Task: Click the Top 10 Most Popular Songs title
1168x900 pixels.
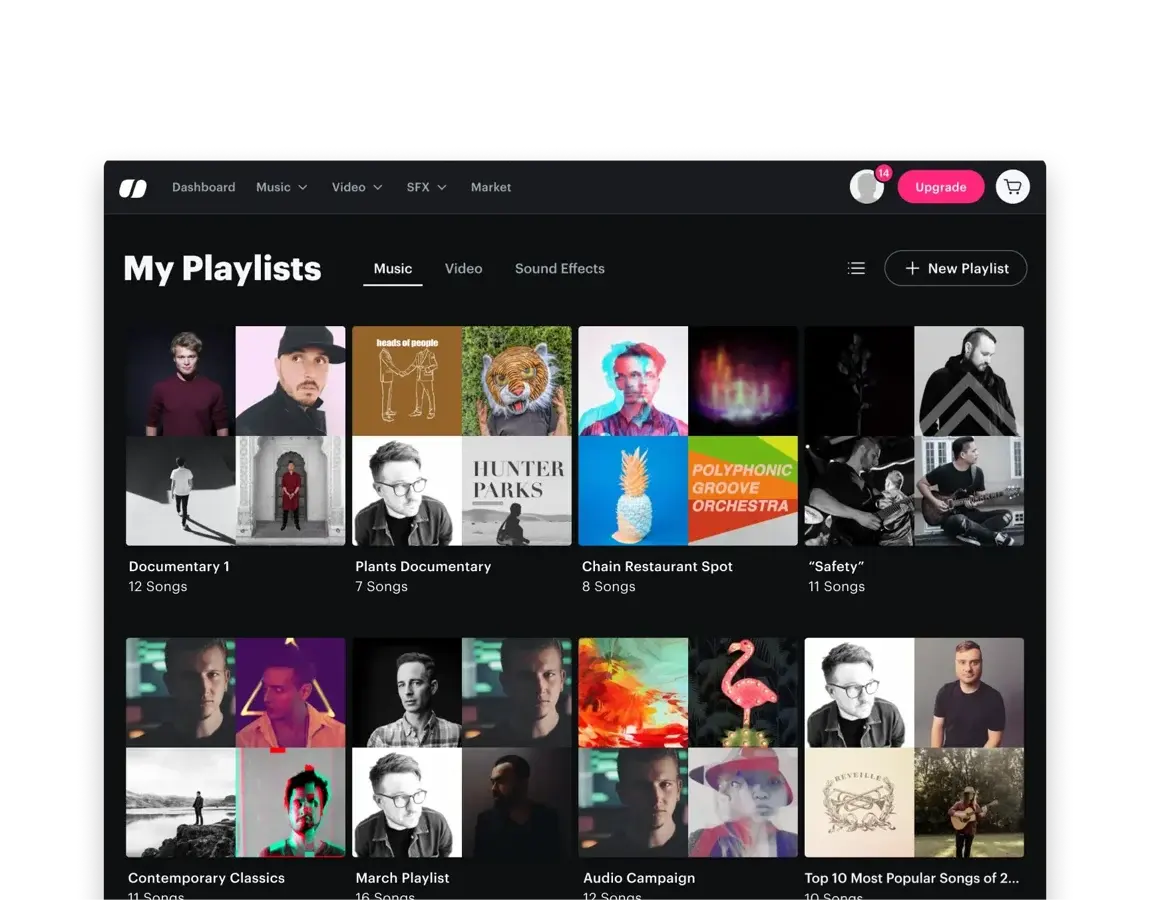Action: (x=912, y=878)
